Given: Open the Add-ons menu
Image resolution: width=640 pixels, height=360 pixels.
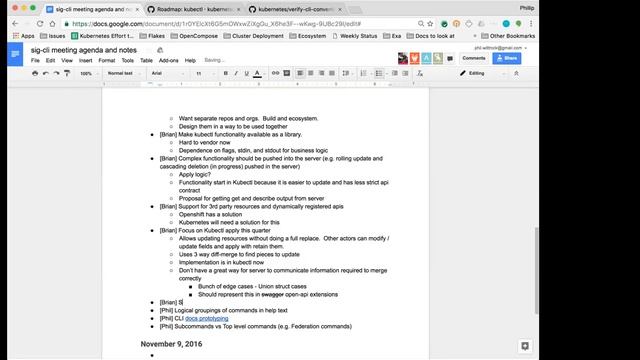Looking at the screenshot, I should [169, 60].
